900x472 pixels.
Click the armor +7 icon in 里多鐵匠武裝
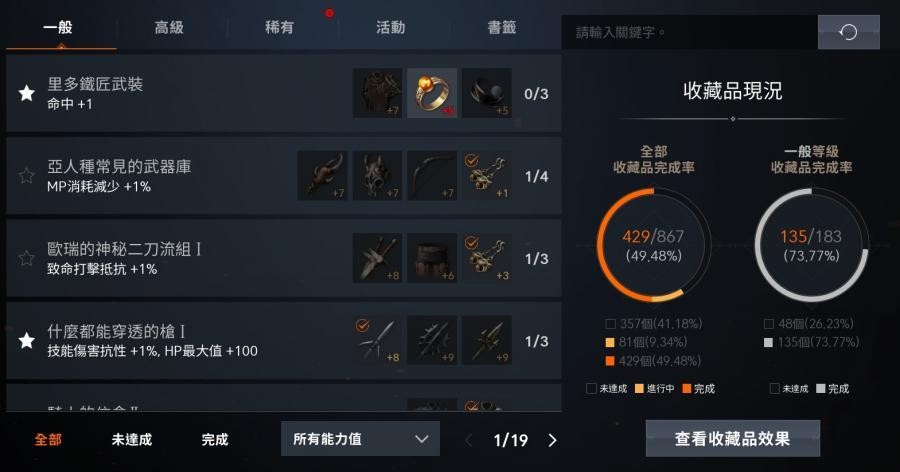click(377, 93)
